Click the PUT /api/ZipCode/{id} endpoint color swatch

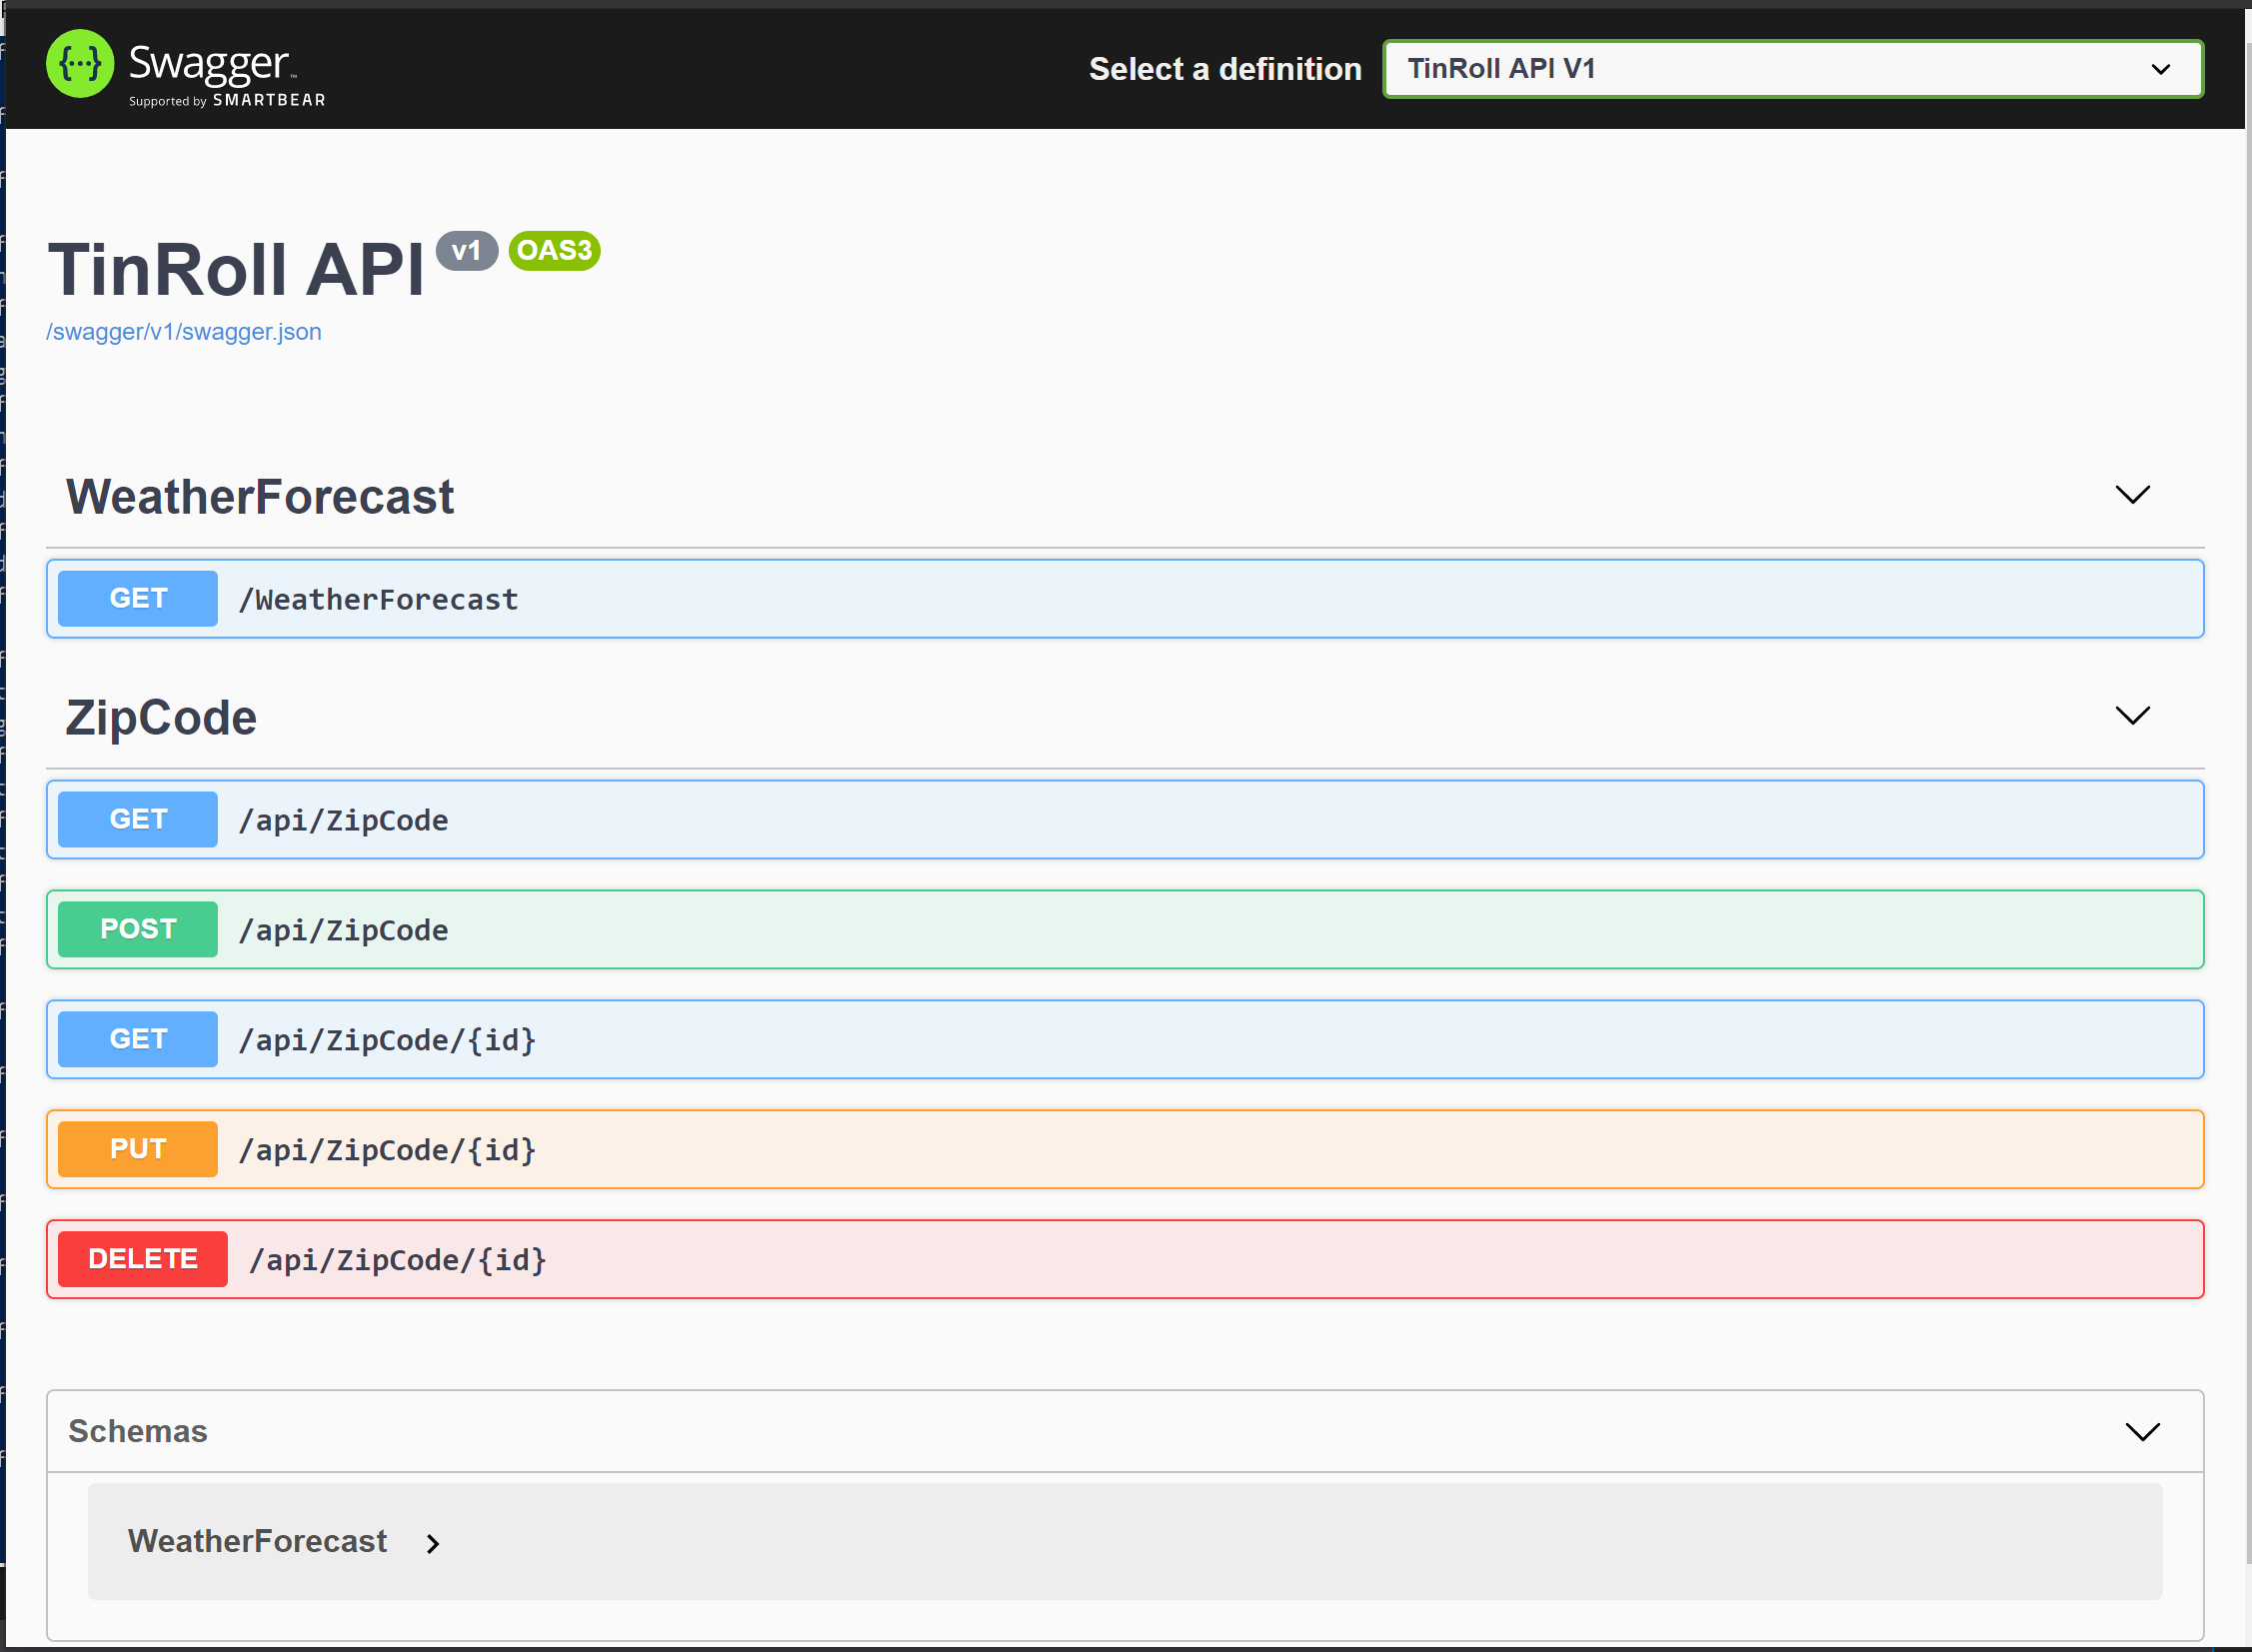point(140,1148)
